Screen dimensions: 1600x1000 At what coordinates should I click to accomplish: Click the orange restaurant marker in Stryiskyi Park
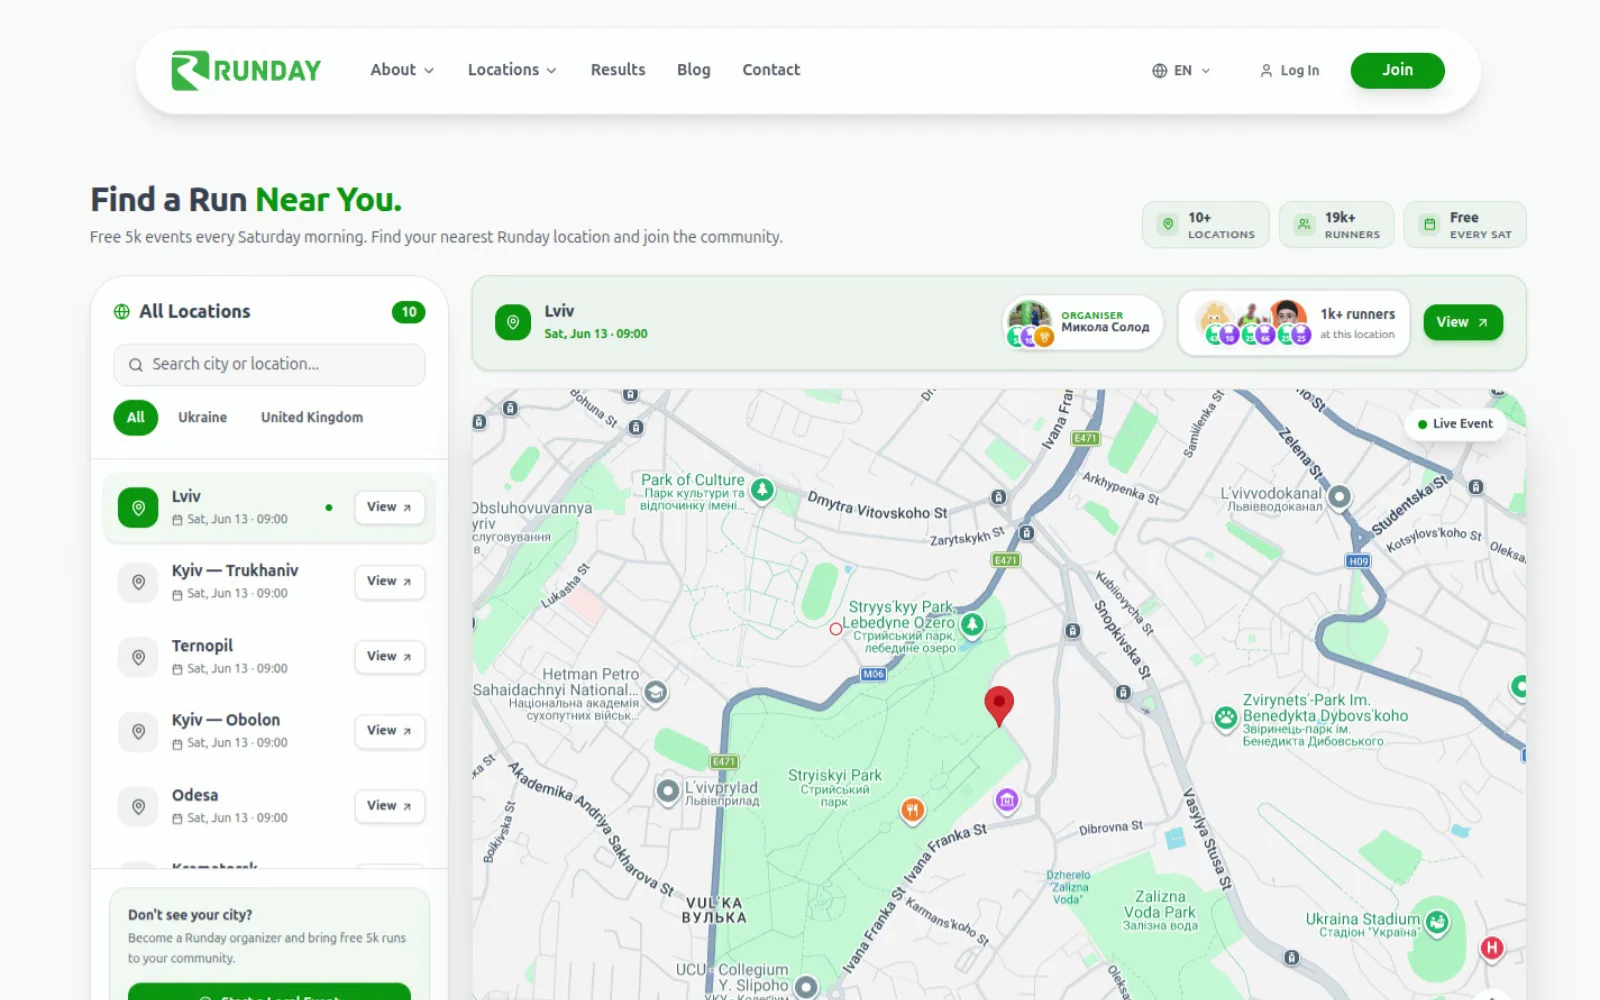click(912, 809)
